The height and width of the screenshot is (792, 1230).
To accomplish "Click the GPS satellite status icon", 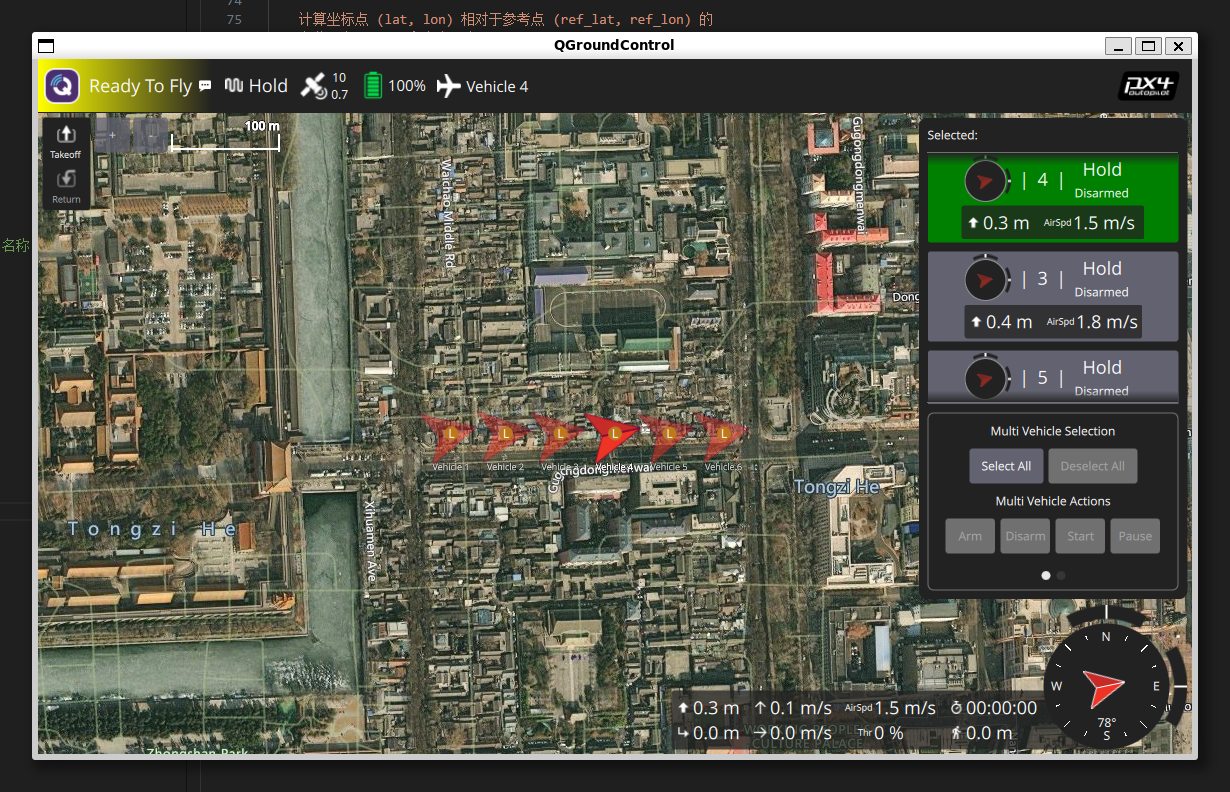I will click(314, 86).
